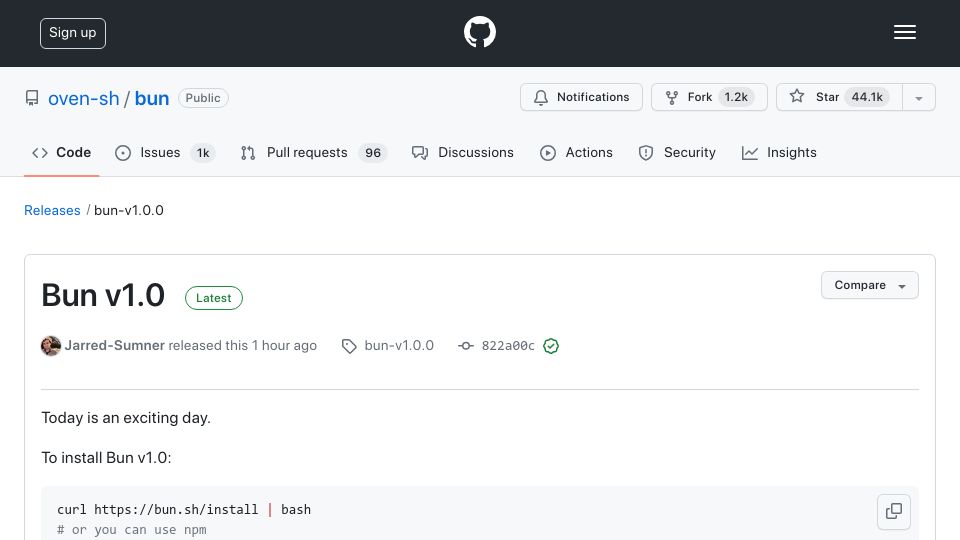Image resolution: width=960 pixels, height=540 pixels.
Task: Open the Compare dropdown
Action: [x=869, y=285]
